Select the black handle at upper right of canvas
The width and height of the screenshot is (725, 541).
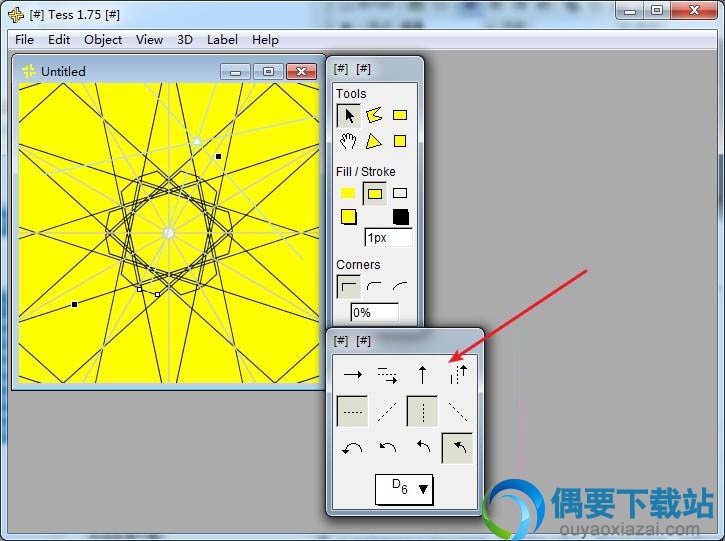(x=219, y=156)
